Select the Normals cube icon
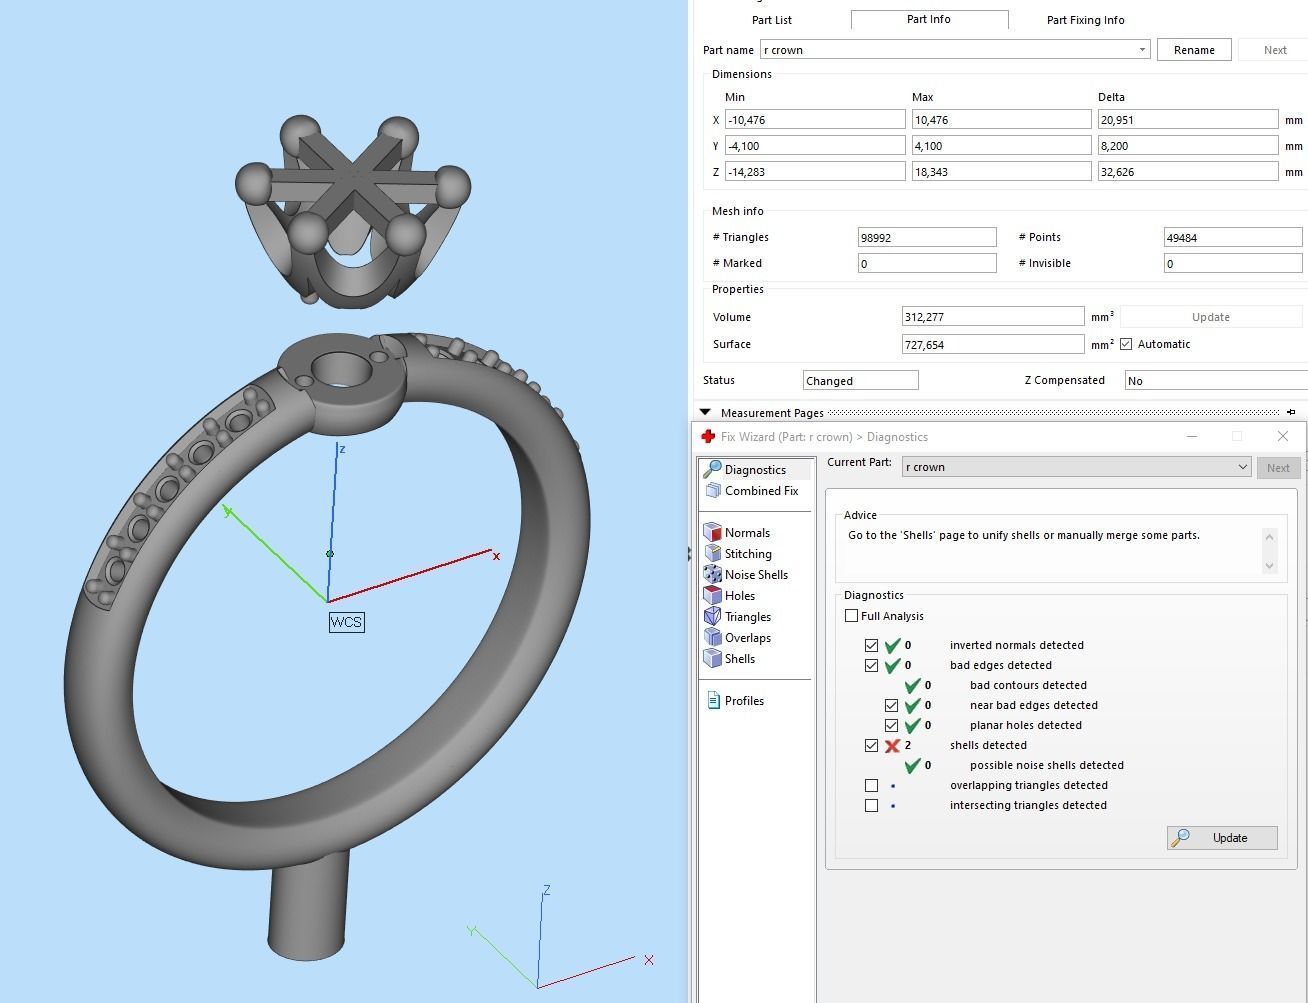 click(712, 532)
